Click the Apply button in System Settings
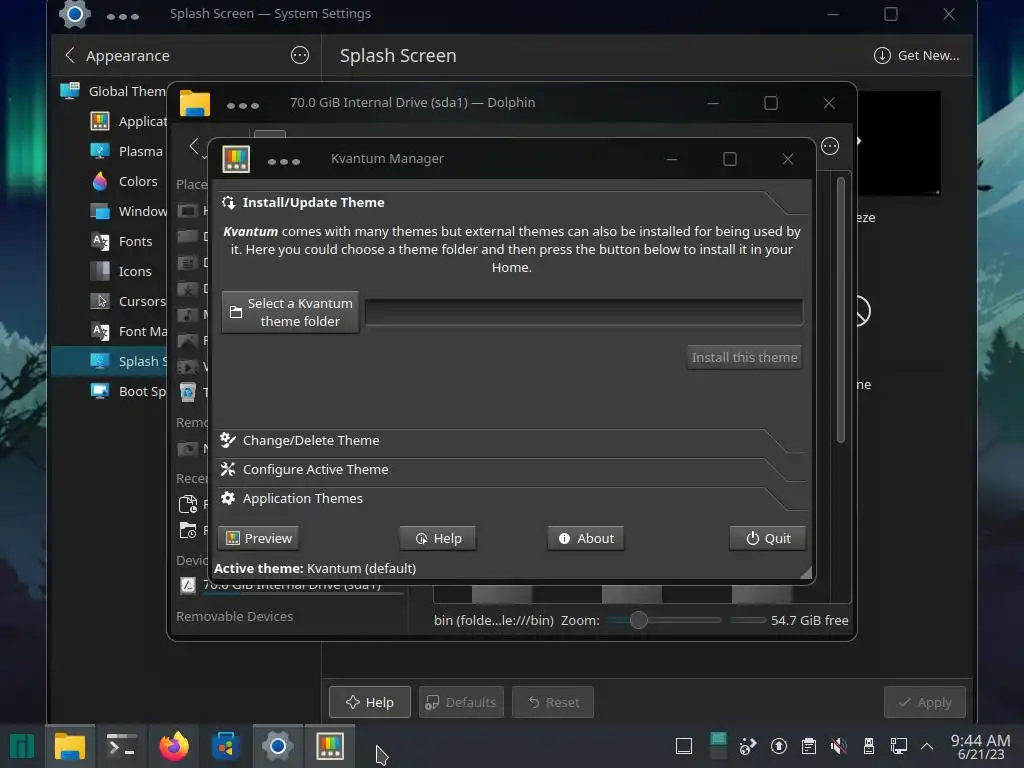The height and width of the screenshot is (768, 1024). (x=925, y=702)
